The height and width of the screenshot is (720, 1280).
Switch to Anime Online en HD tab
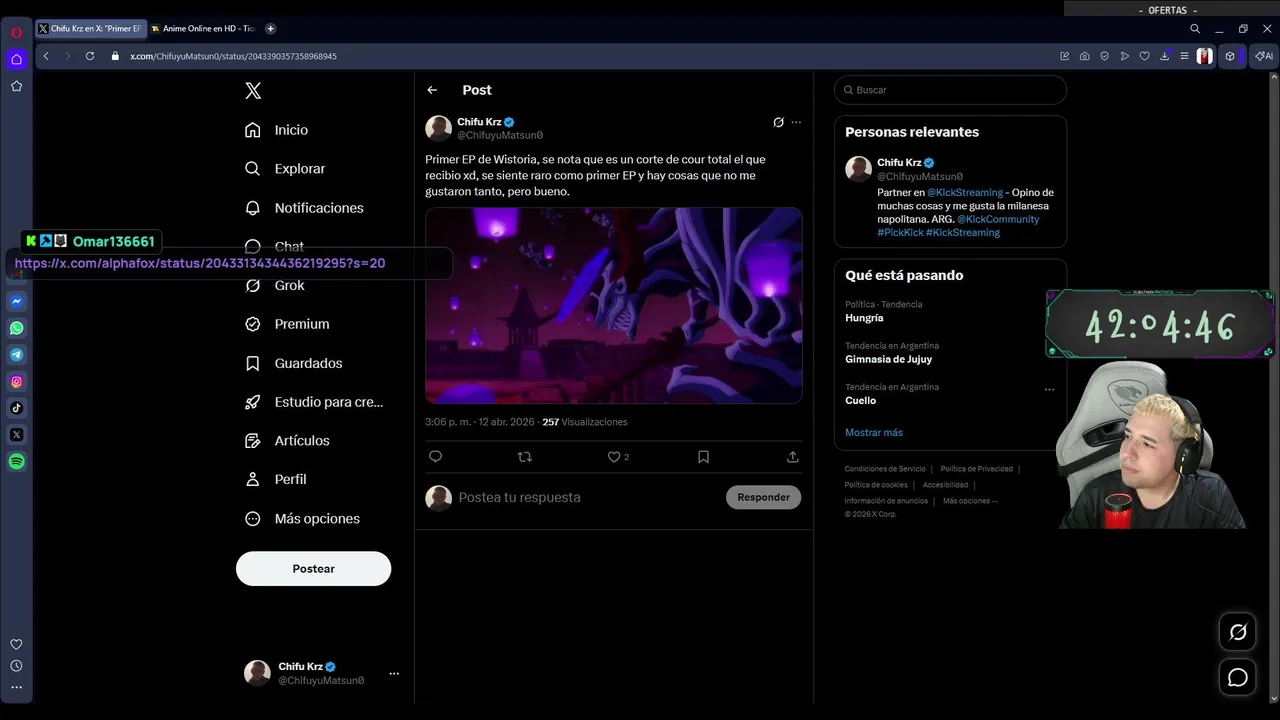203,29
